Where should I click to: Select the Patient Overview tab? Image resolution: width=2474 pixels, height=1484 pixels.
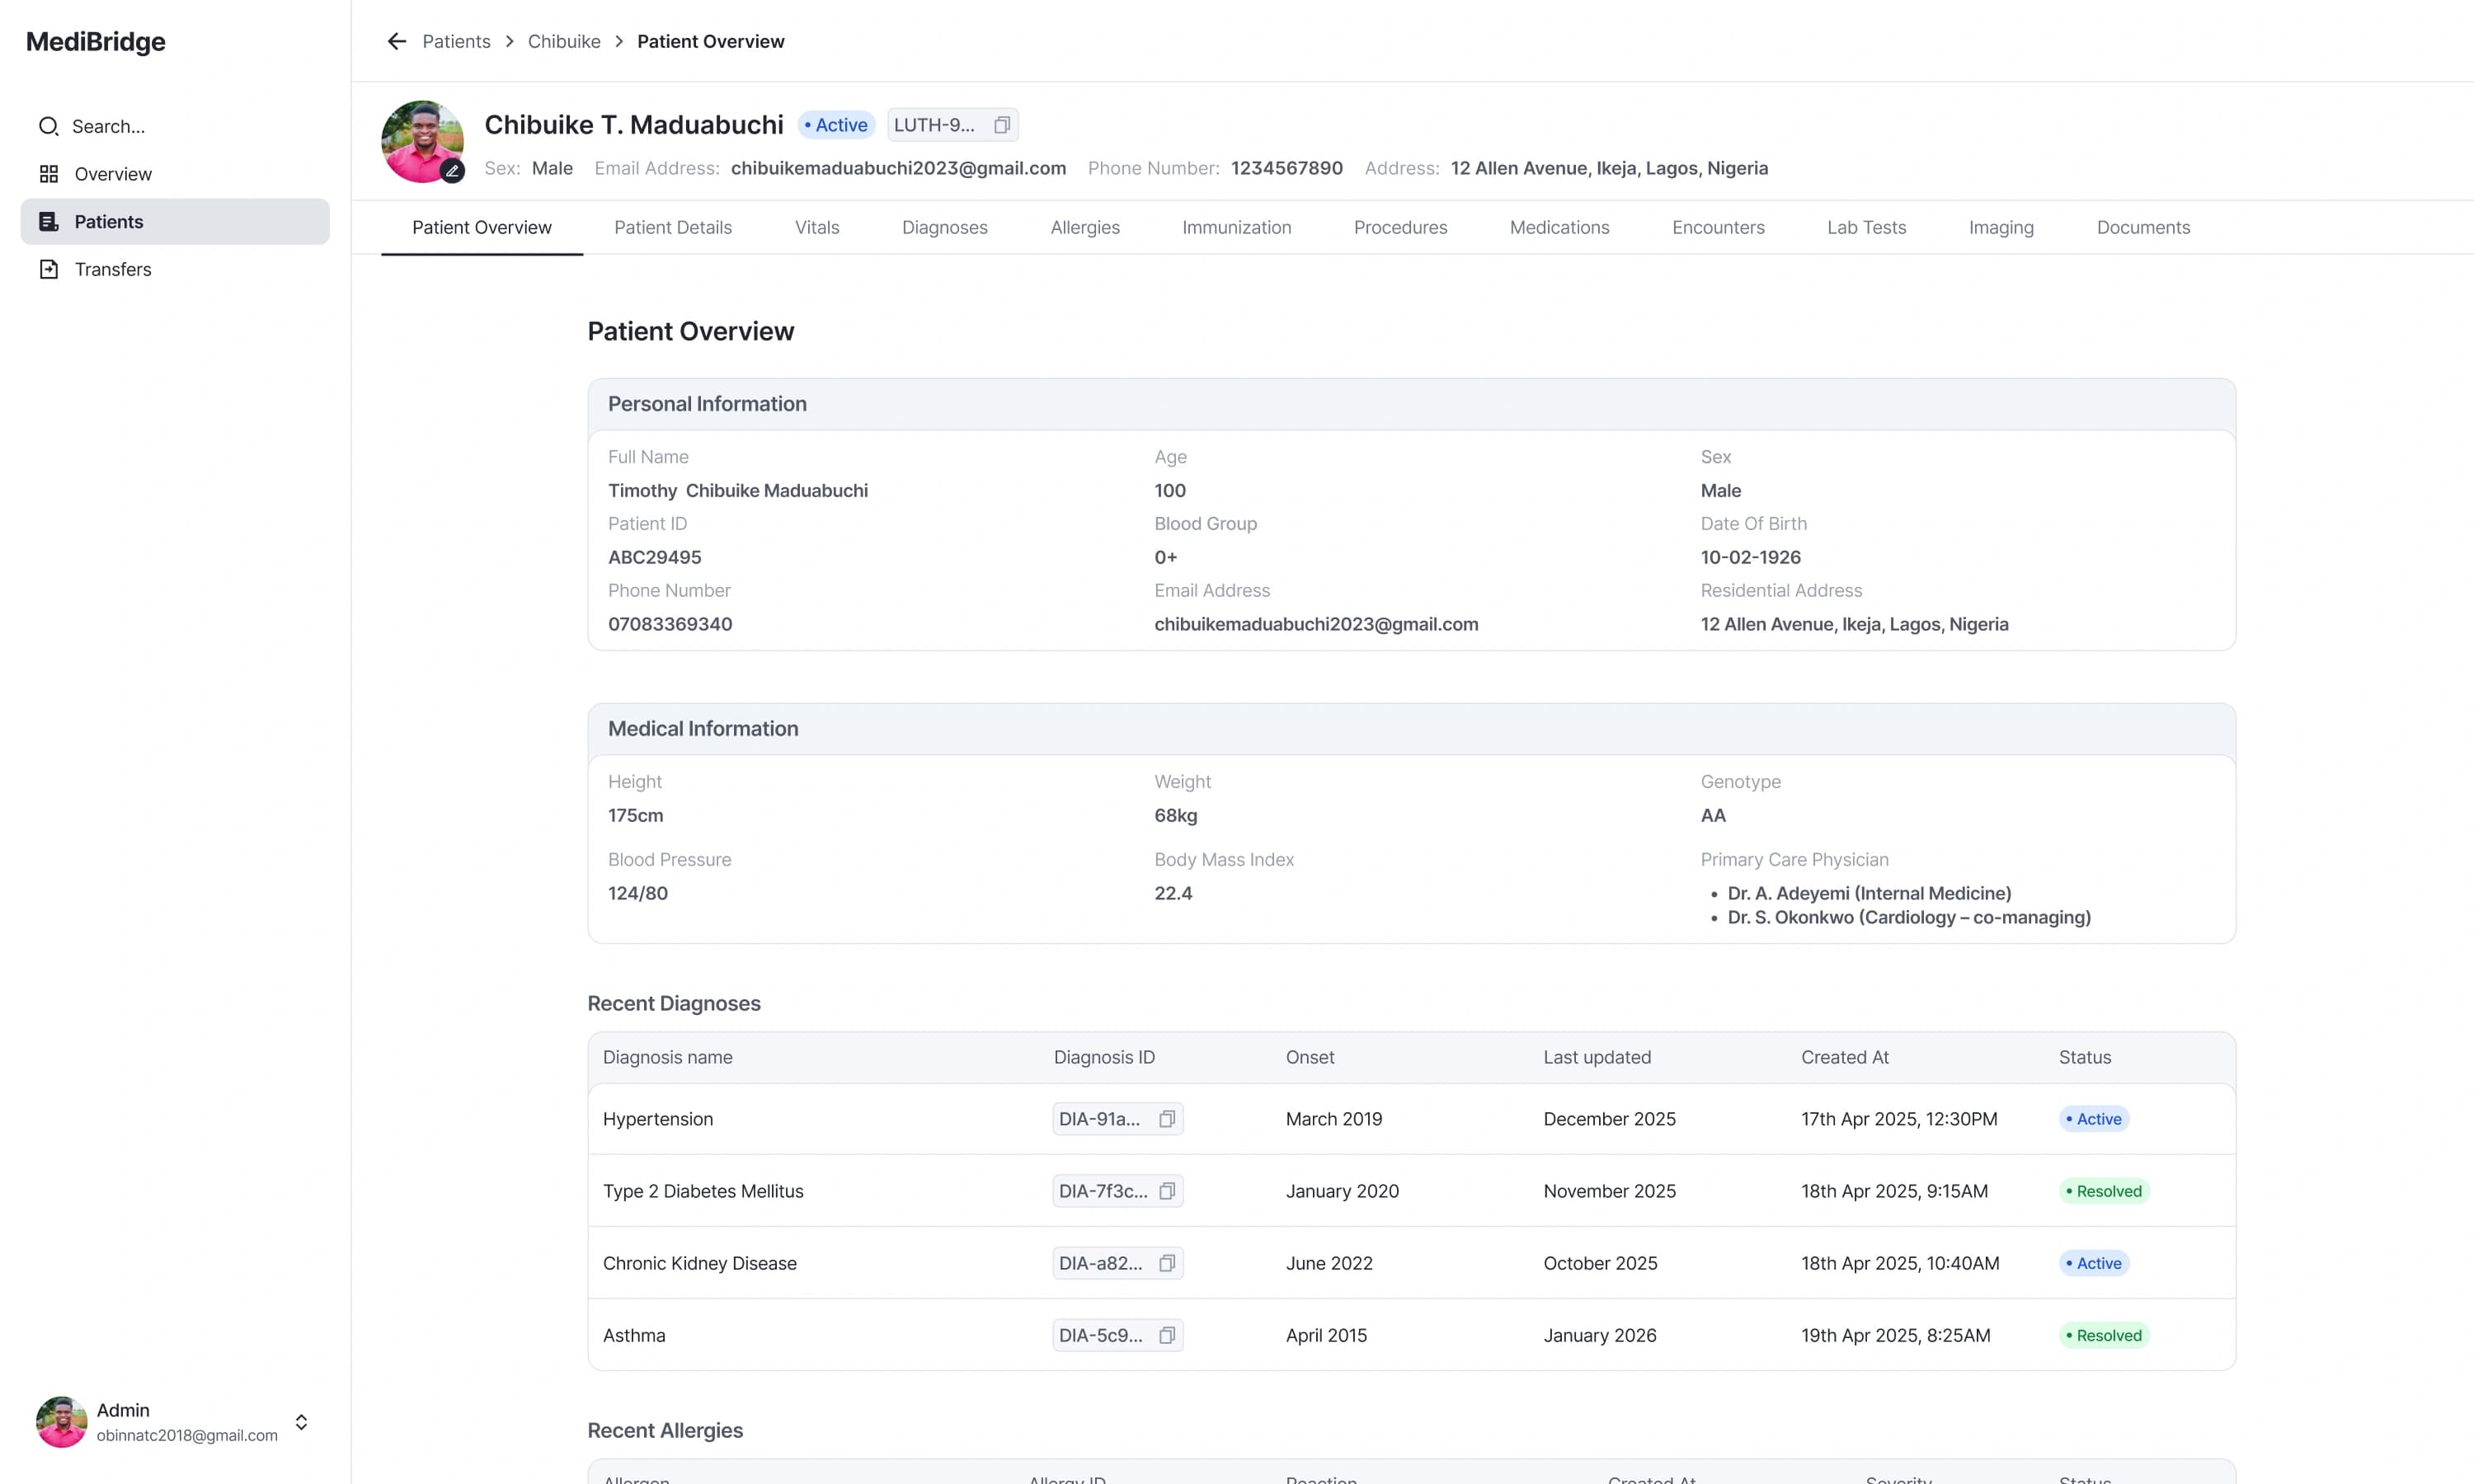[x=481, y=227]
